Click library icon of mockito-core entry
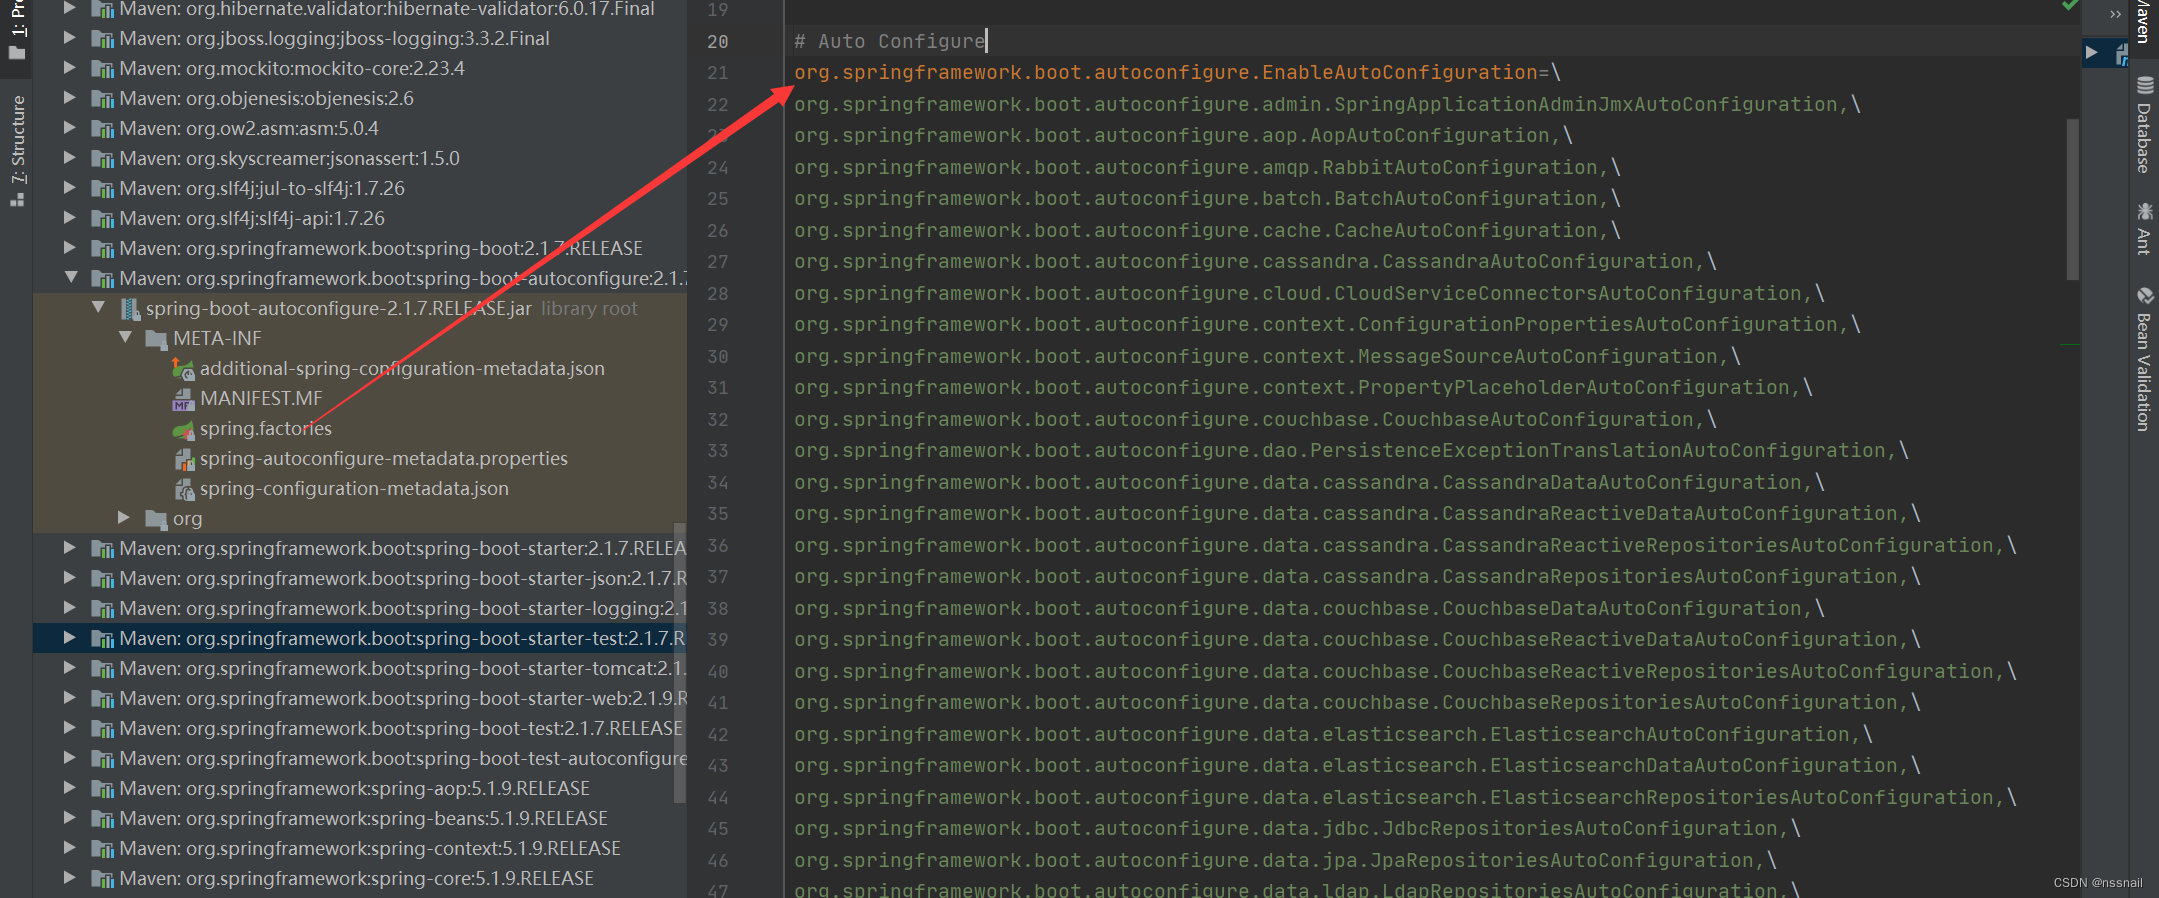The height and width of the screenshot is (898, 2159). tap(102, 69)
